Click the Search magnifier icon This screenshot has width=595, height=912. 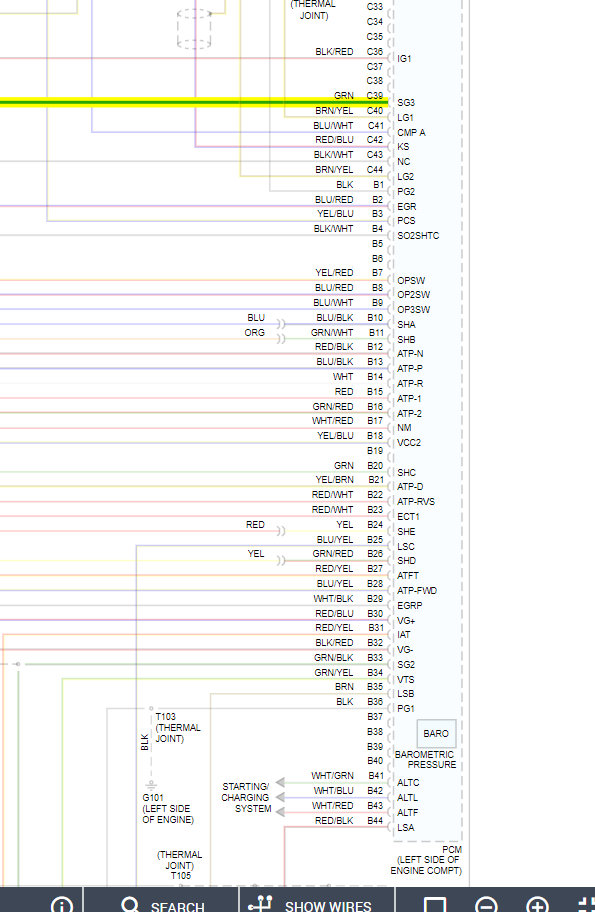point(130,904)
